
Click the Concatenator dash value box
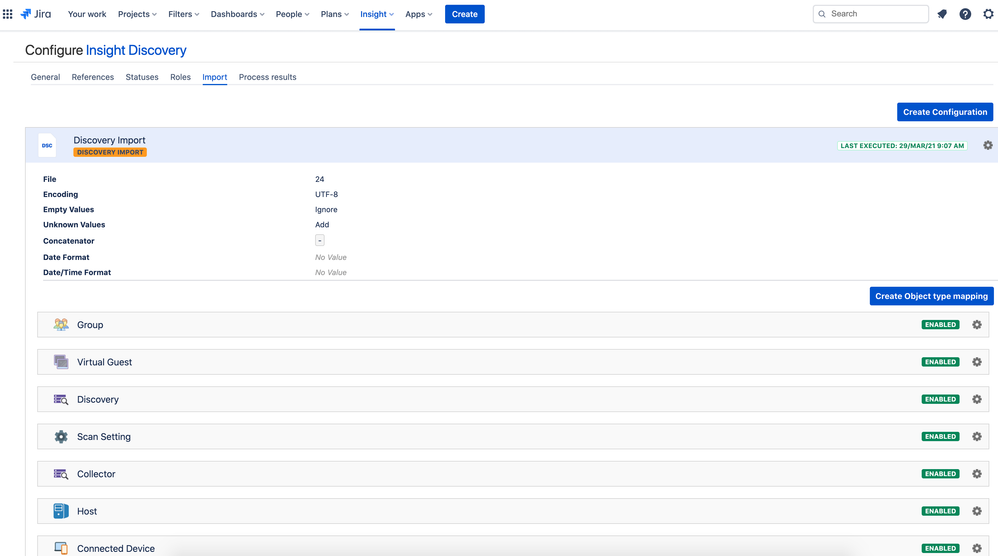[x=320, y=240]
